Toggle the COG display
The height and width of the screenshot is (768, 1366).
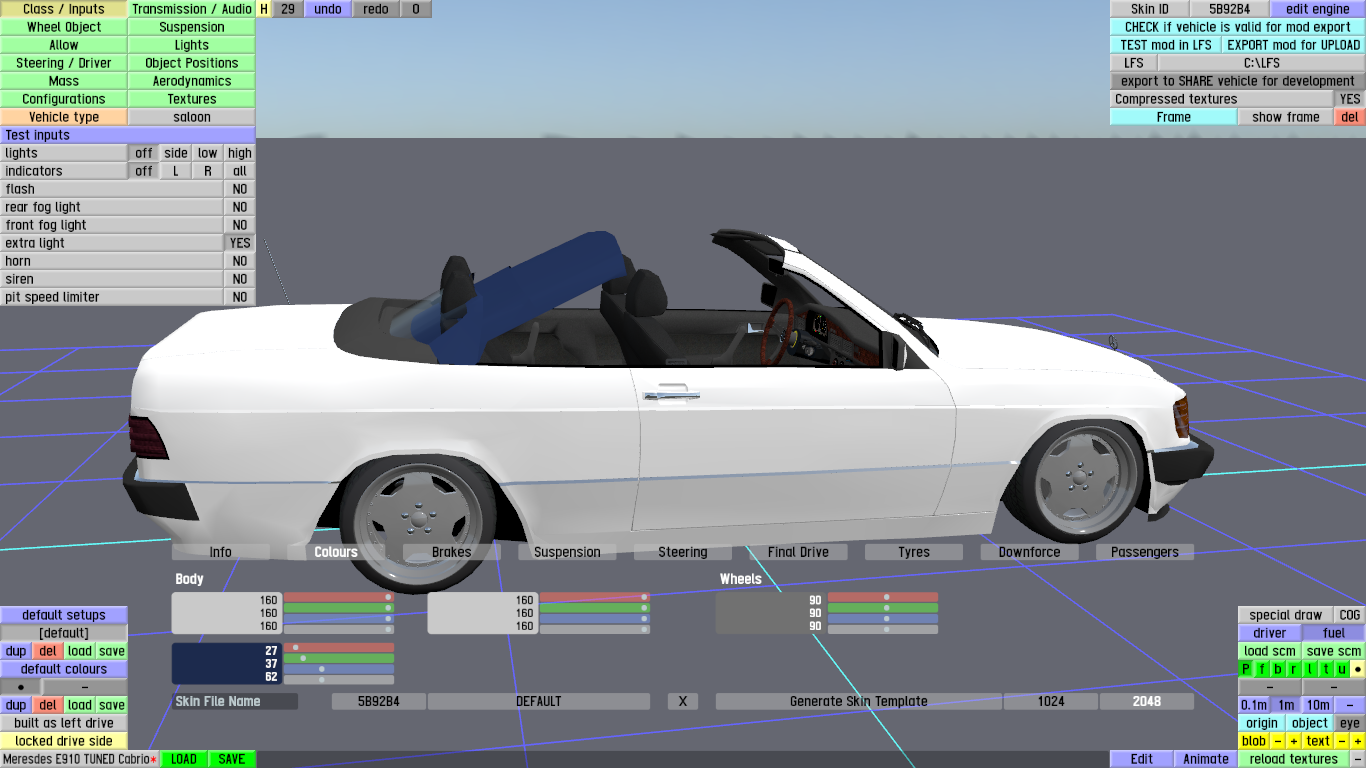coord(1350,615)
